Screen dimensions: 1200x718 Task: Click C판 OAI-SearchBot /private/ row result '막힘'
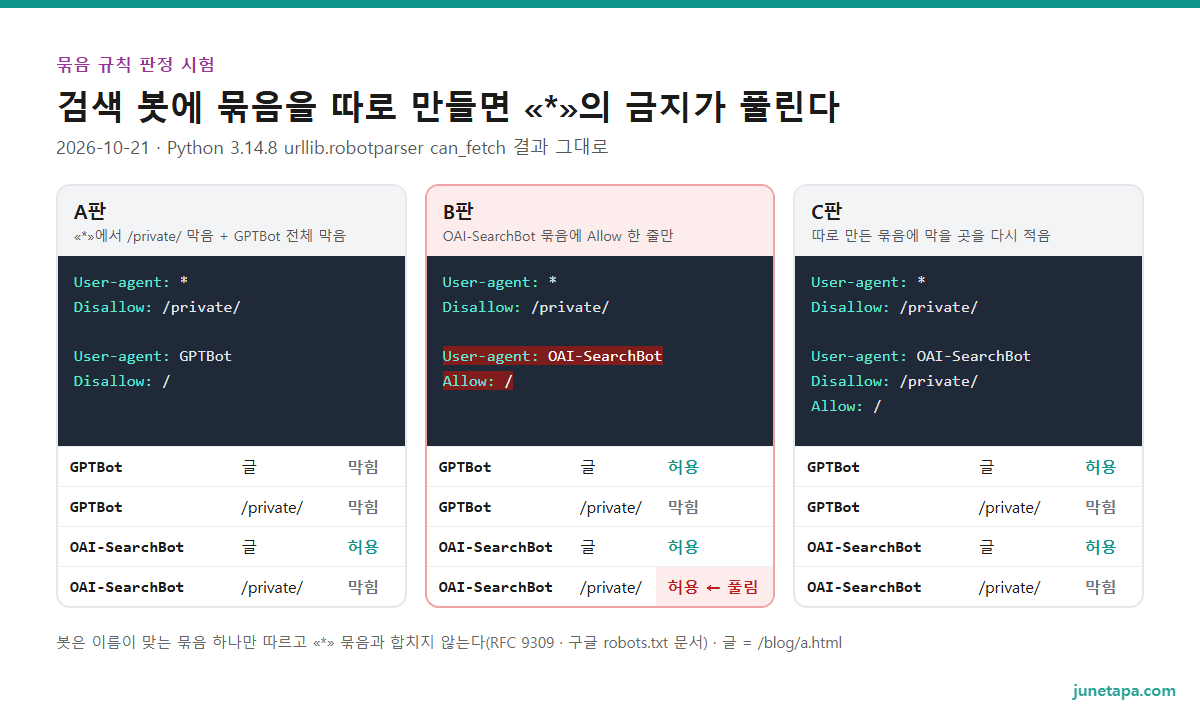[x=1101, y=587]
